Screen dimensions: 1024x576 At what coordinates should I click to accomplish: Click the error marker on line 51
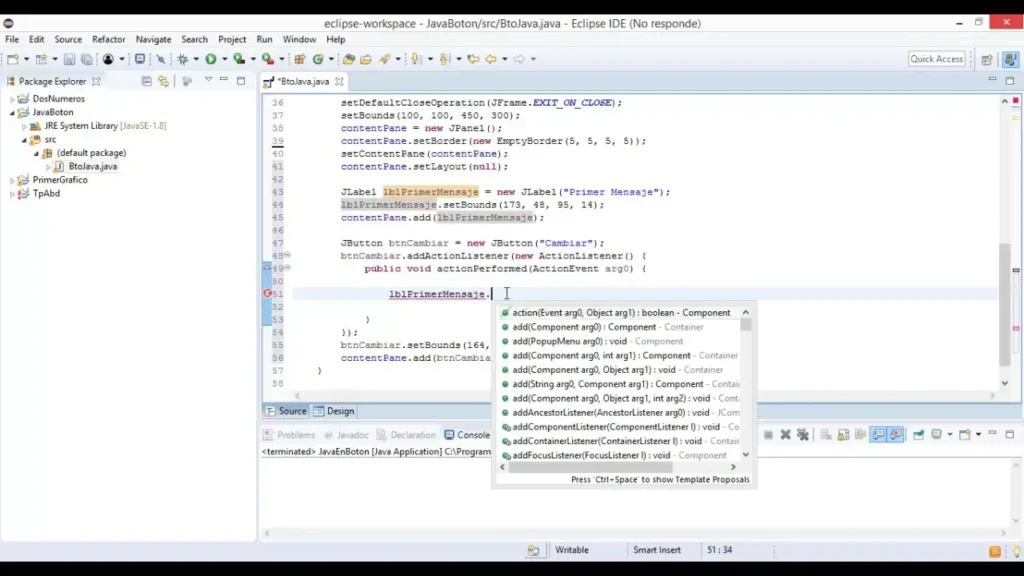pos(268,294)
